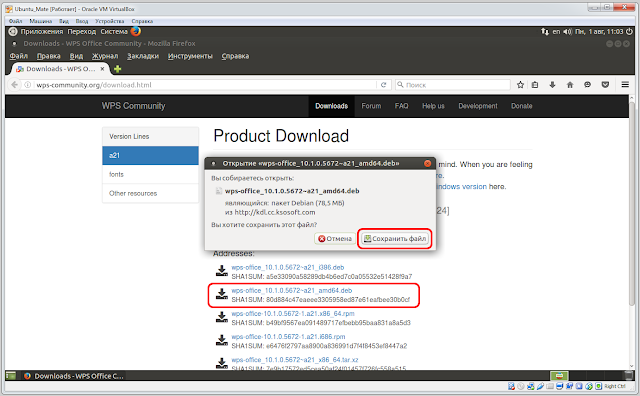Image resolution: width=640 pixels, height=396 pixels.
Task: Select the a21 version line
Action: tap(150, 156)
